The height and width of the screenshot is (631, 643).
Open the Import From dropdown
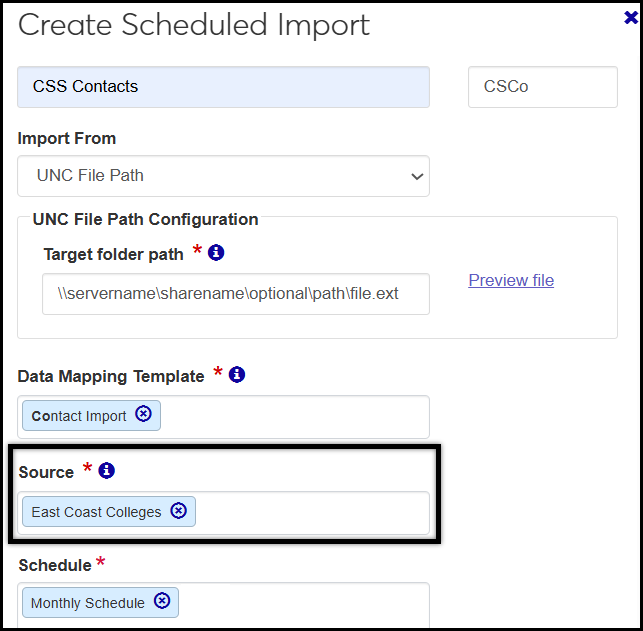(223, 176)
